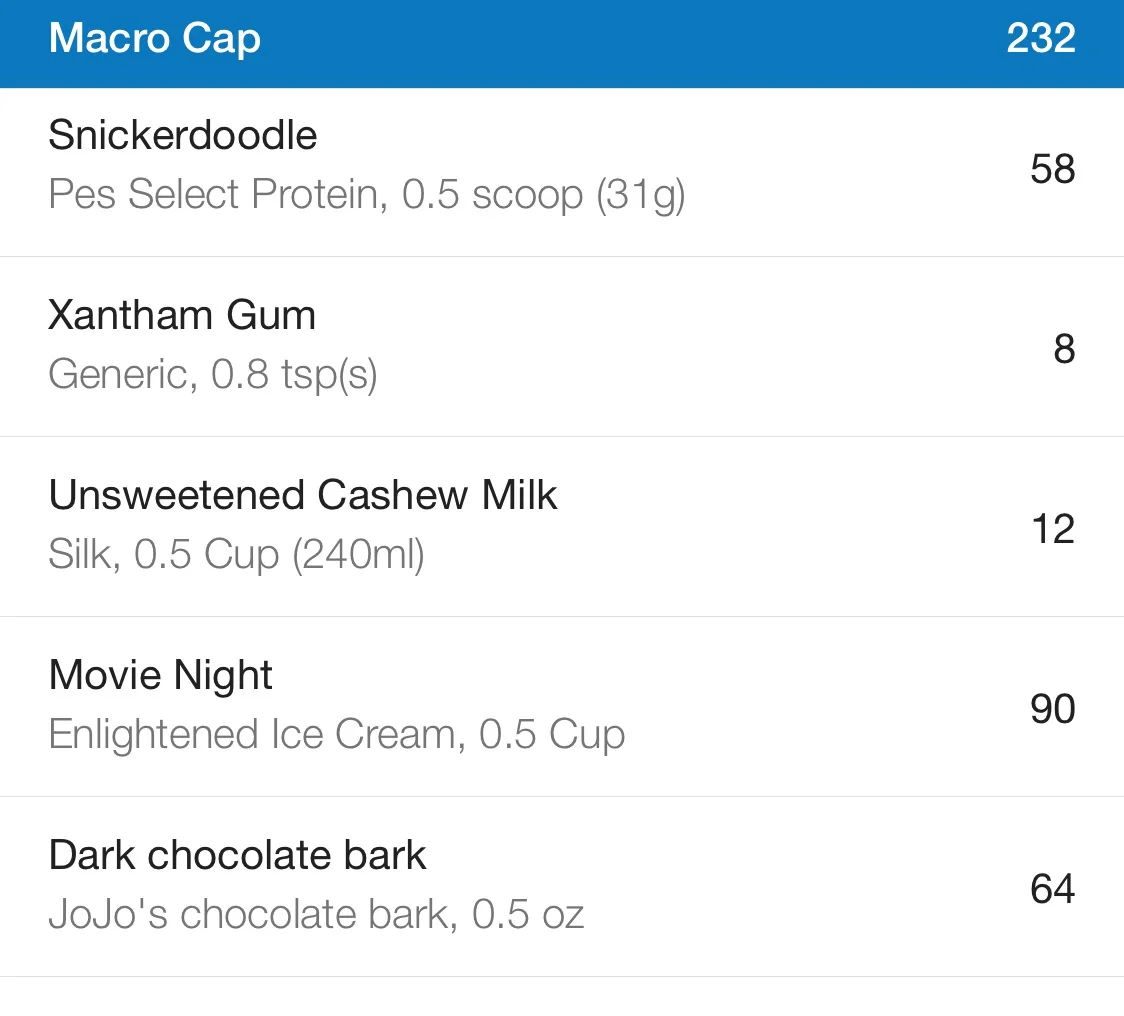
Task: Tap the Movie Night ice cream entry
Action: pos(562,707)
